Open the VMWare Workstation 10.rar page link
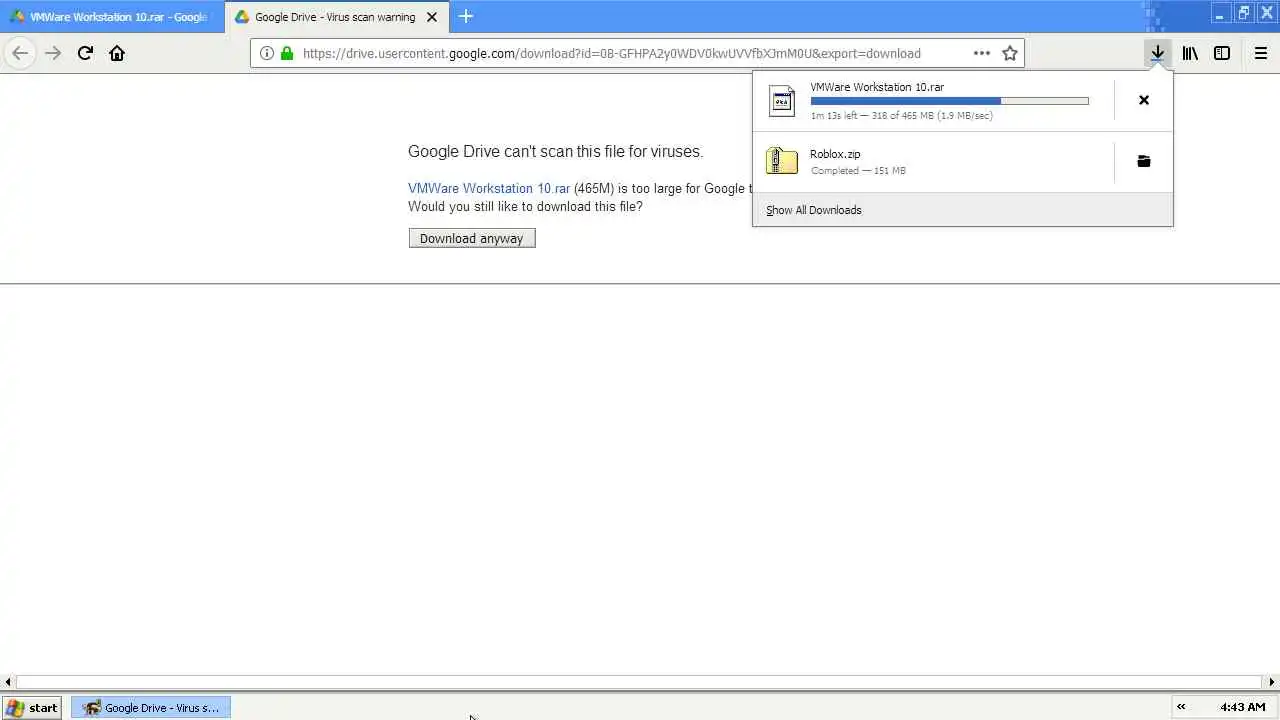 489,188
